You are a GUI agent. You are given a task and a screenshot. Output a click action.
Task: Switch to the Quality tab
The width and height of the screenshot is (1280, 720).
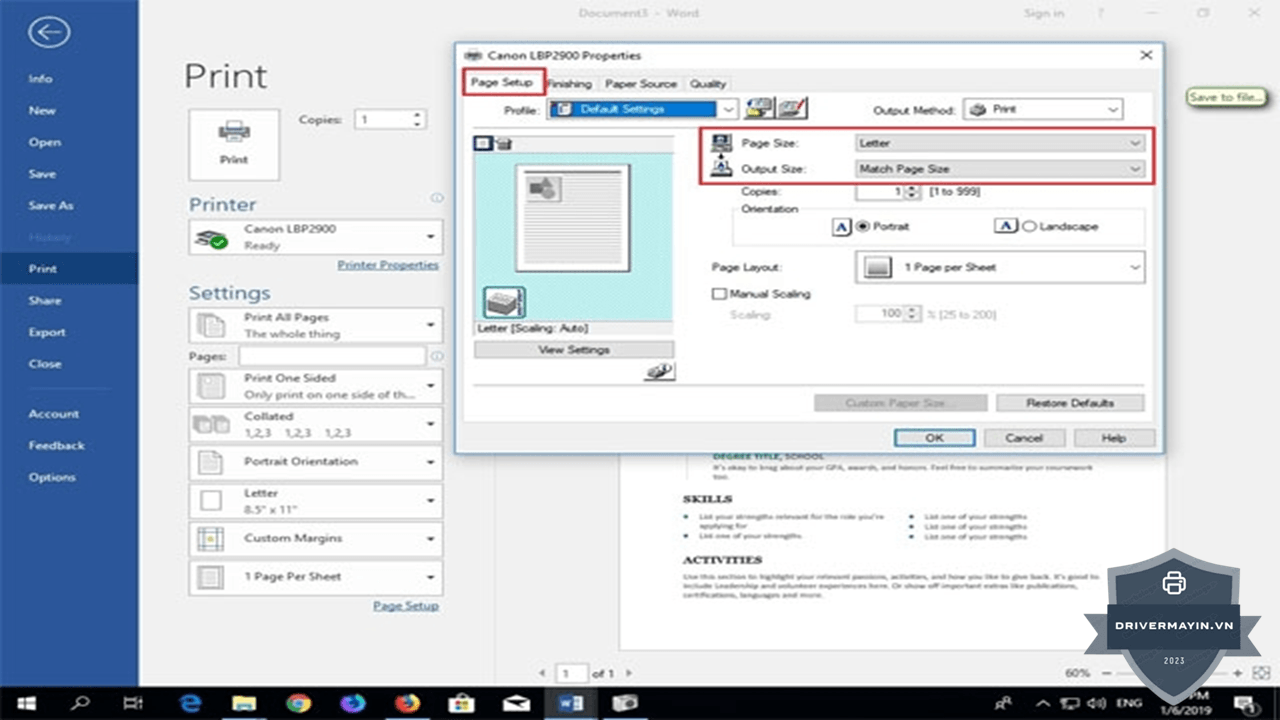click(708, 84)
